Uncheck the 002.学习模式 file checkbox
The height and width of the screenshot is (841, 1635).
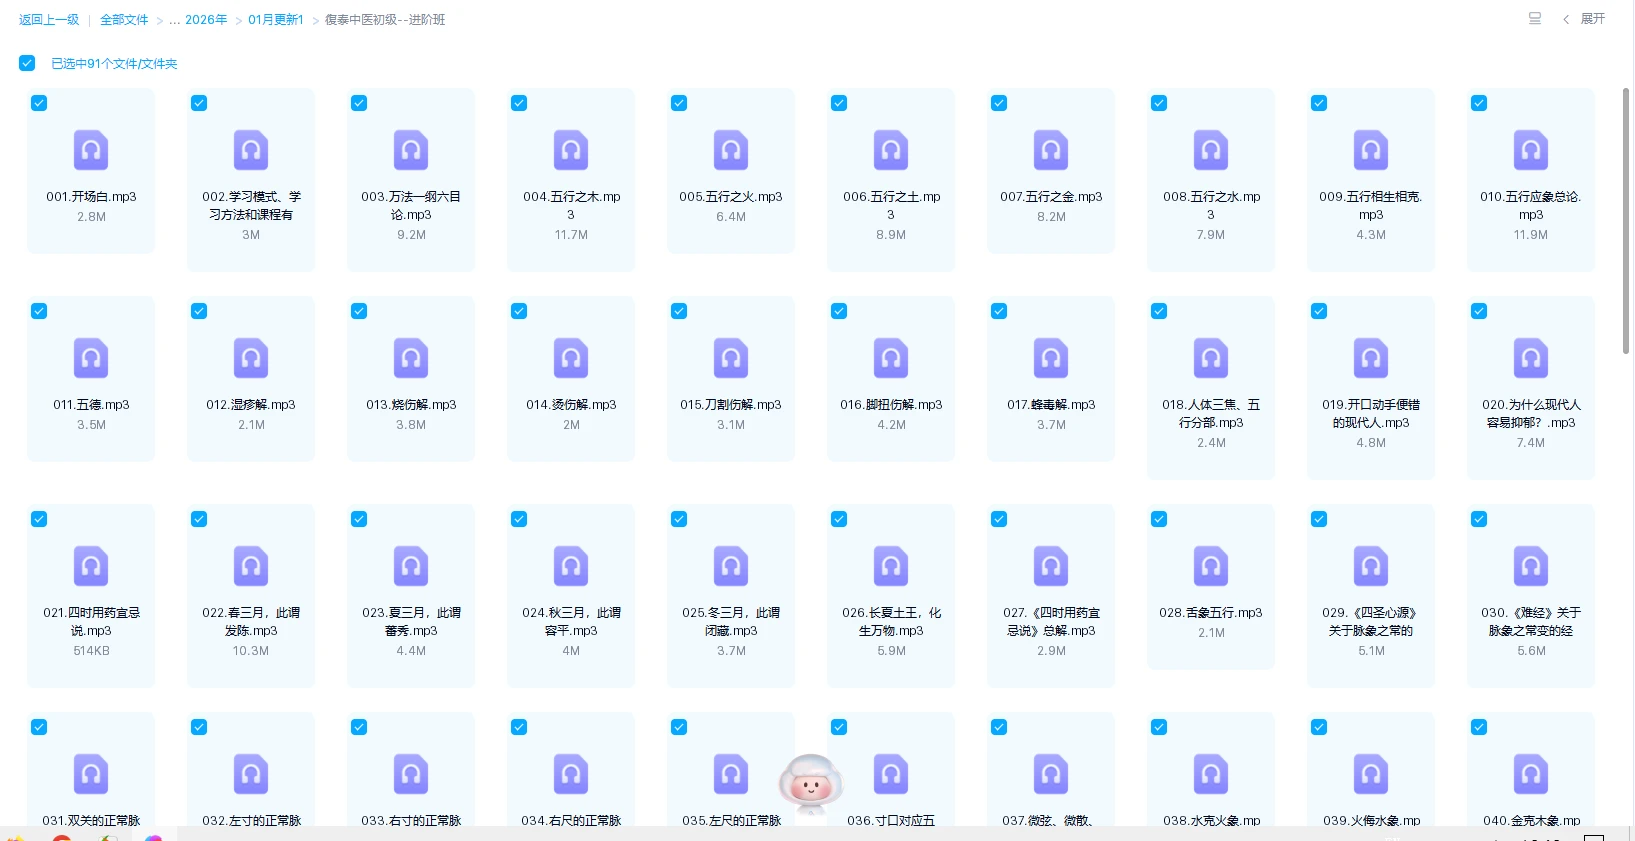199,103
